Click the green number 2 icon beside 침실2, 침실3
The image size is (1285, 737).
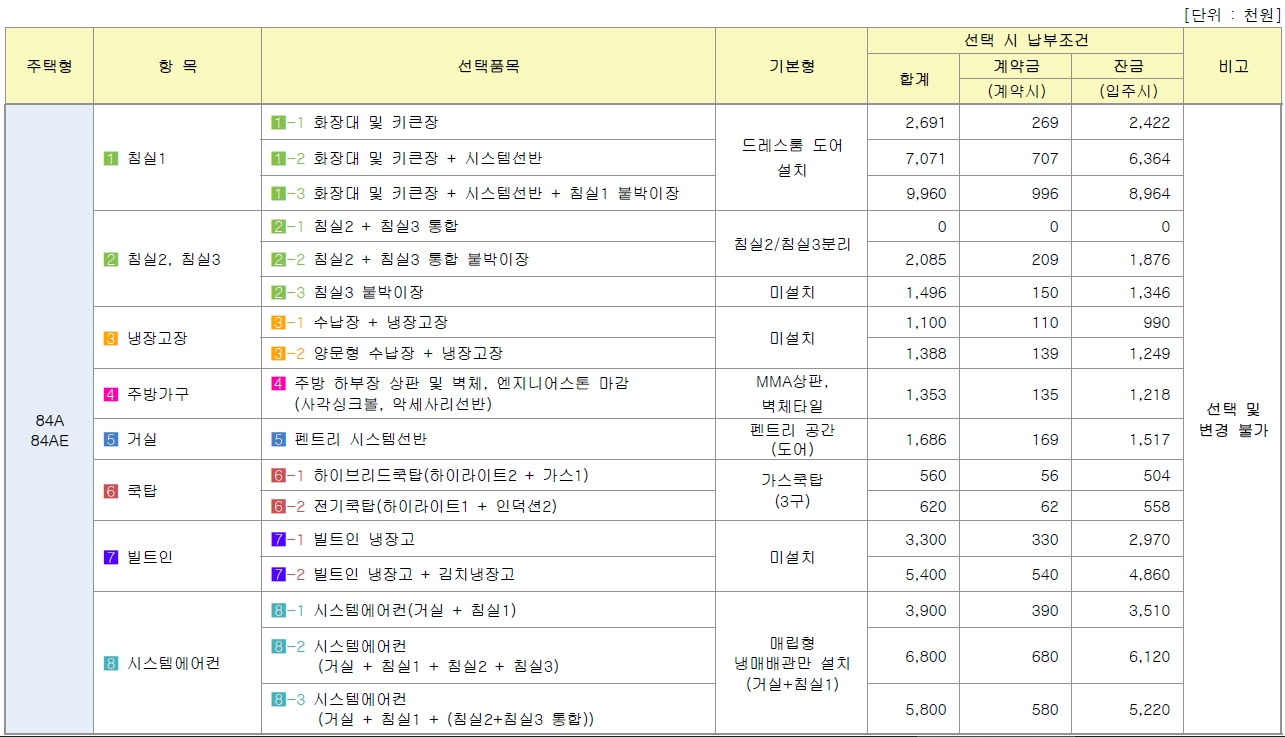click(x=111, y=260)
